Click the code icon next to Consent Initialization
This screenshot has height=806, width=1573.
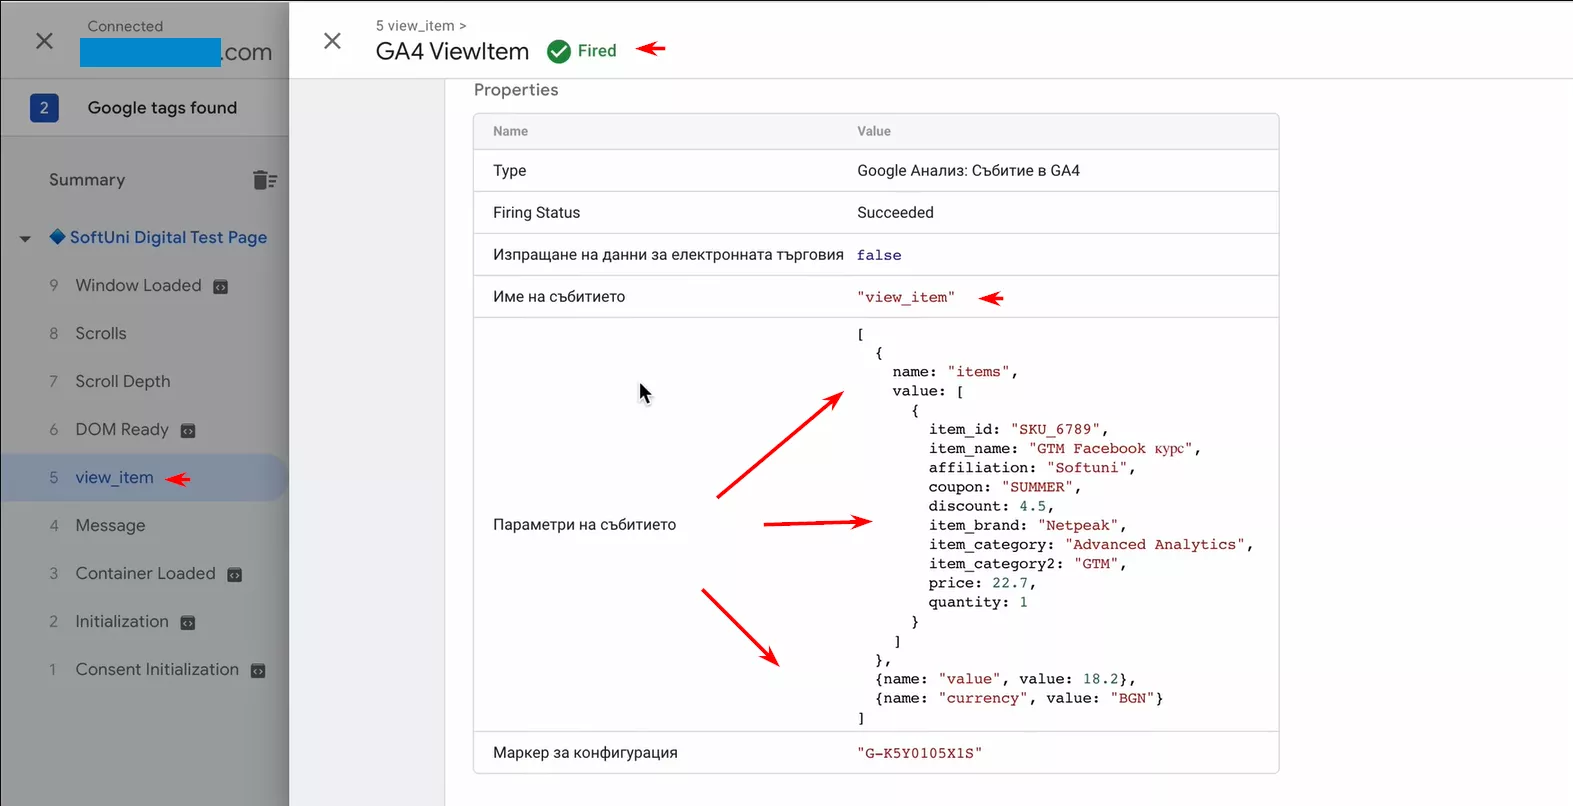[258, 671]
